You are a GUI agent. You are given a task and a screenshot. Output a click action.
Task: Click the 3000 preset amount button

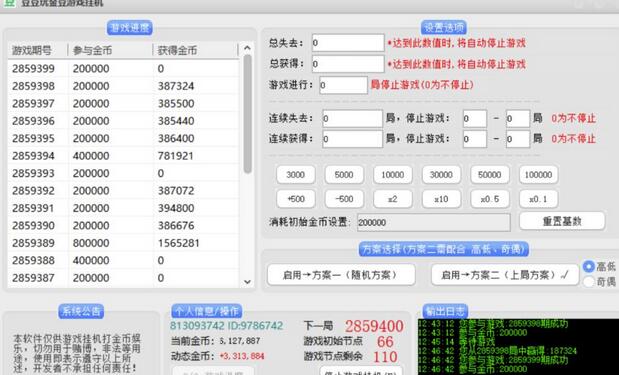tap(296, 175)
